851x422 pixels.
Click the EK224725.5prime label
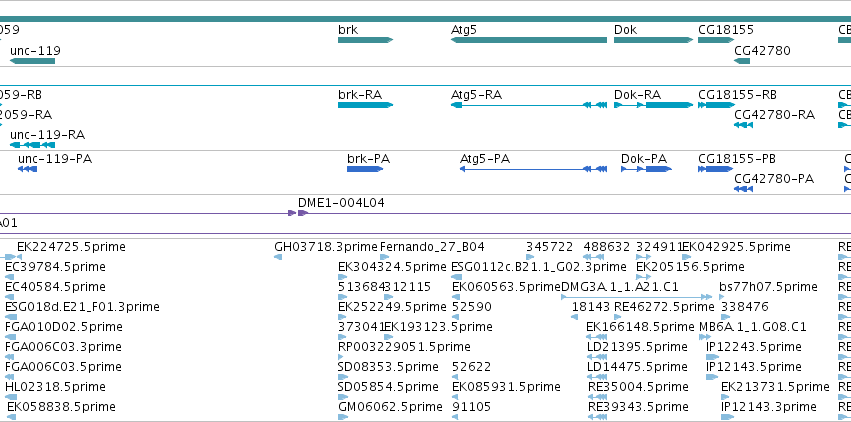coord(71,247)
